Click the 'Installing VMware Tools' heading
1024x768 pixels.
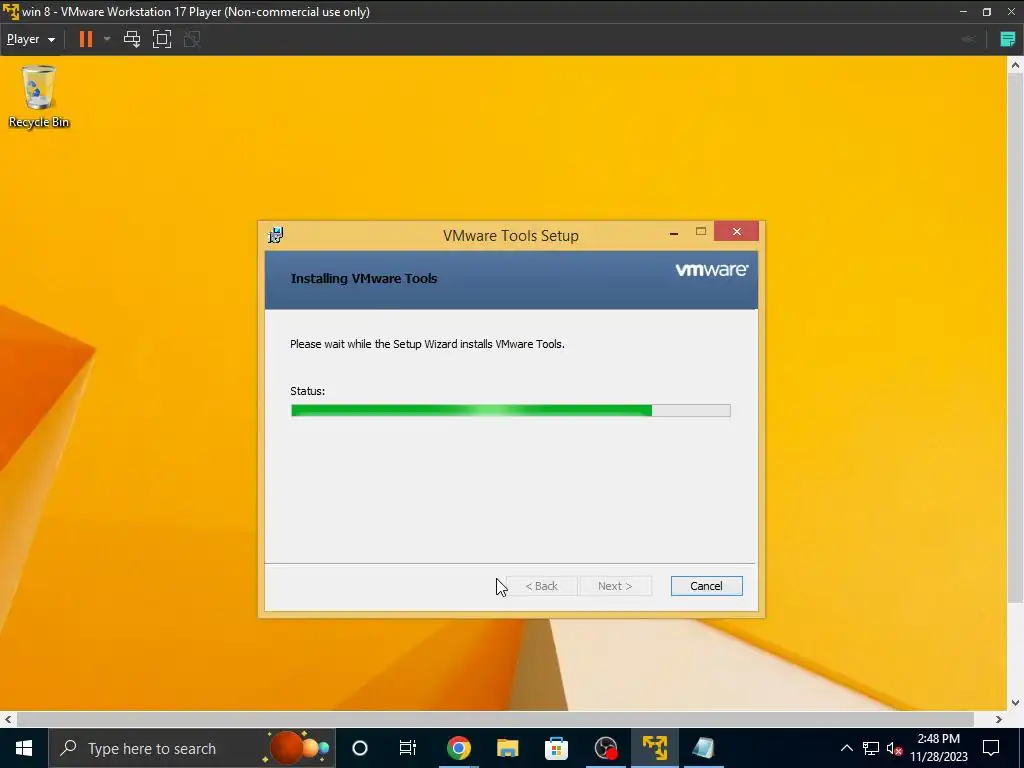click(364, 279)
